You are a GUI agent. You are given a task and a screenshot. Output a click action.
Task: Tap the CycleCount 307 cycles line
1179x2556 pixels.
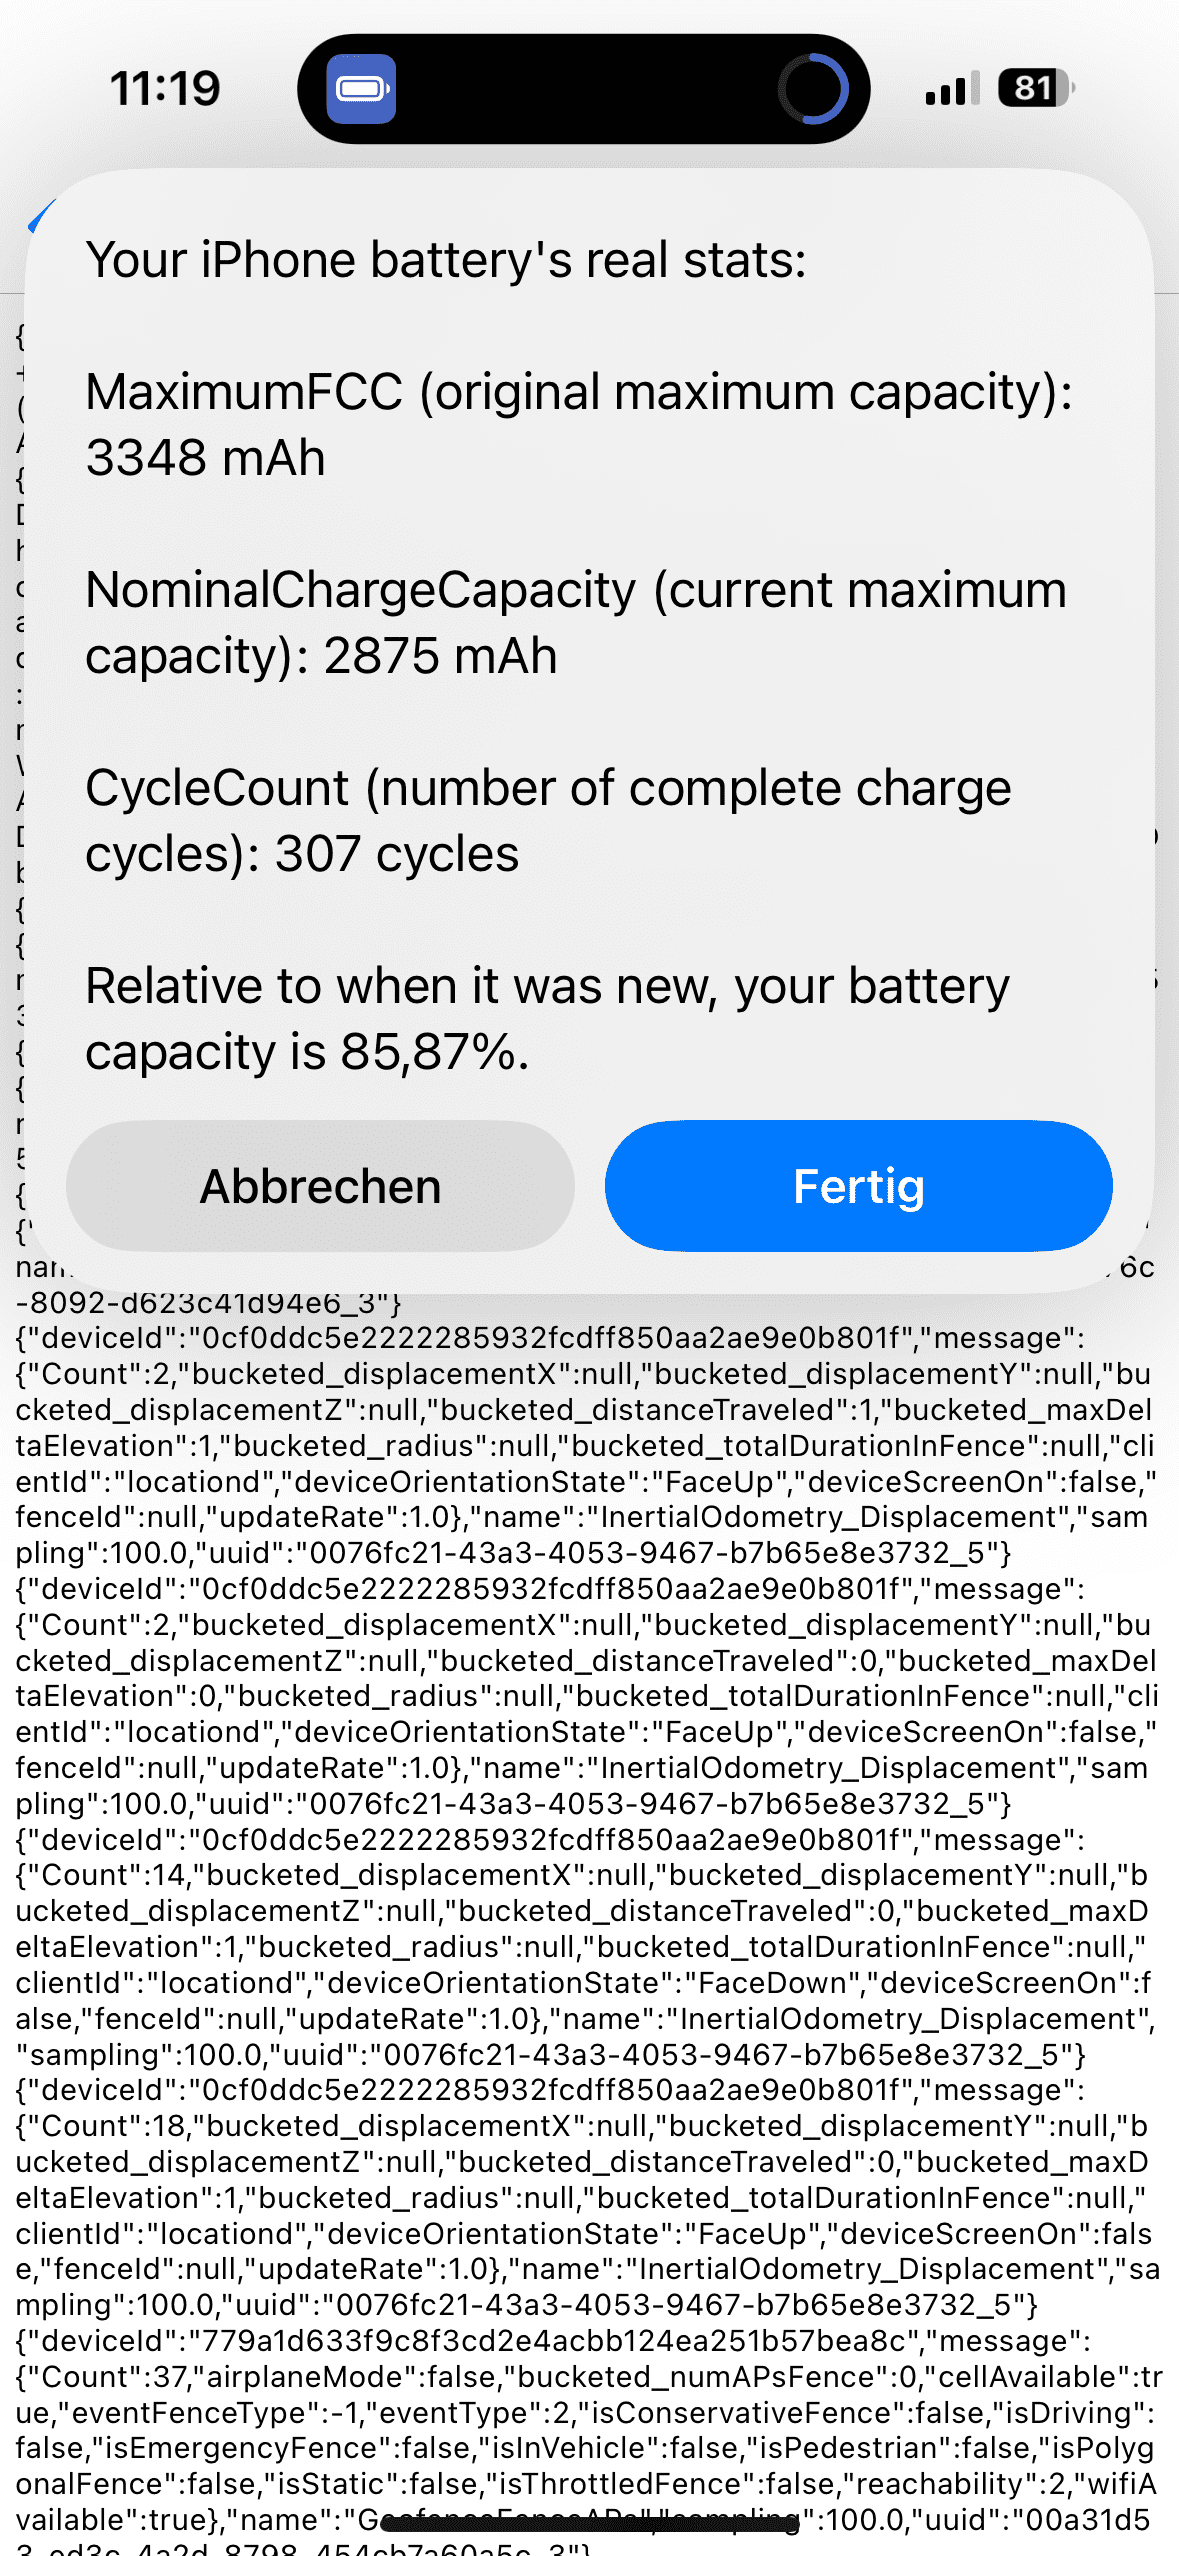click(548, 820)
